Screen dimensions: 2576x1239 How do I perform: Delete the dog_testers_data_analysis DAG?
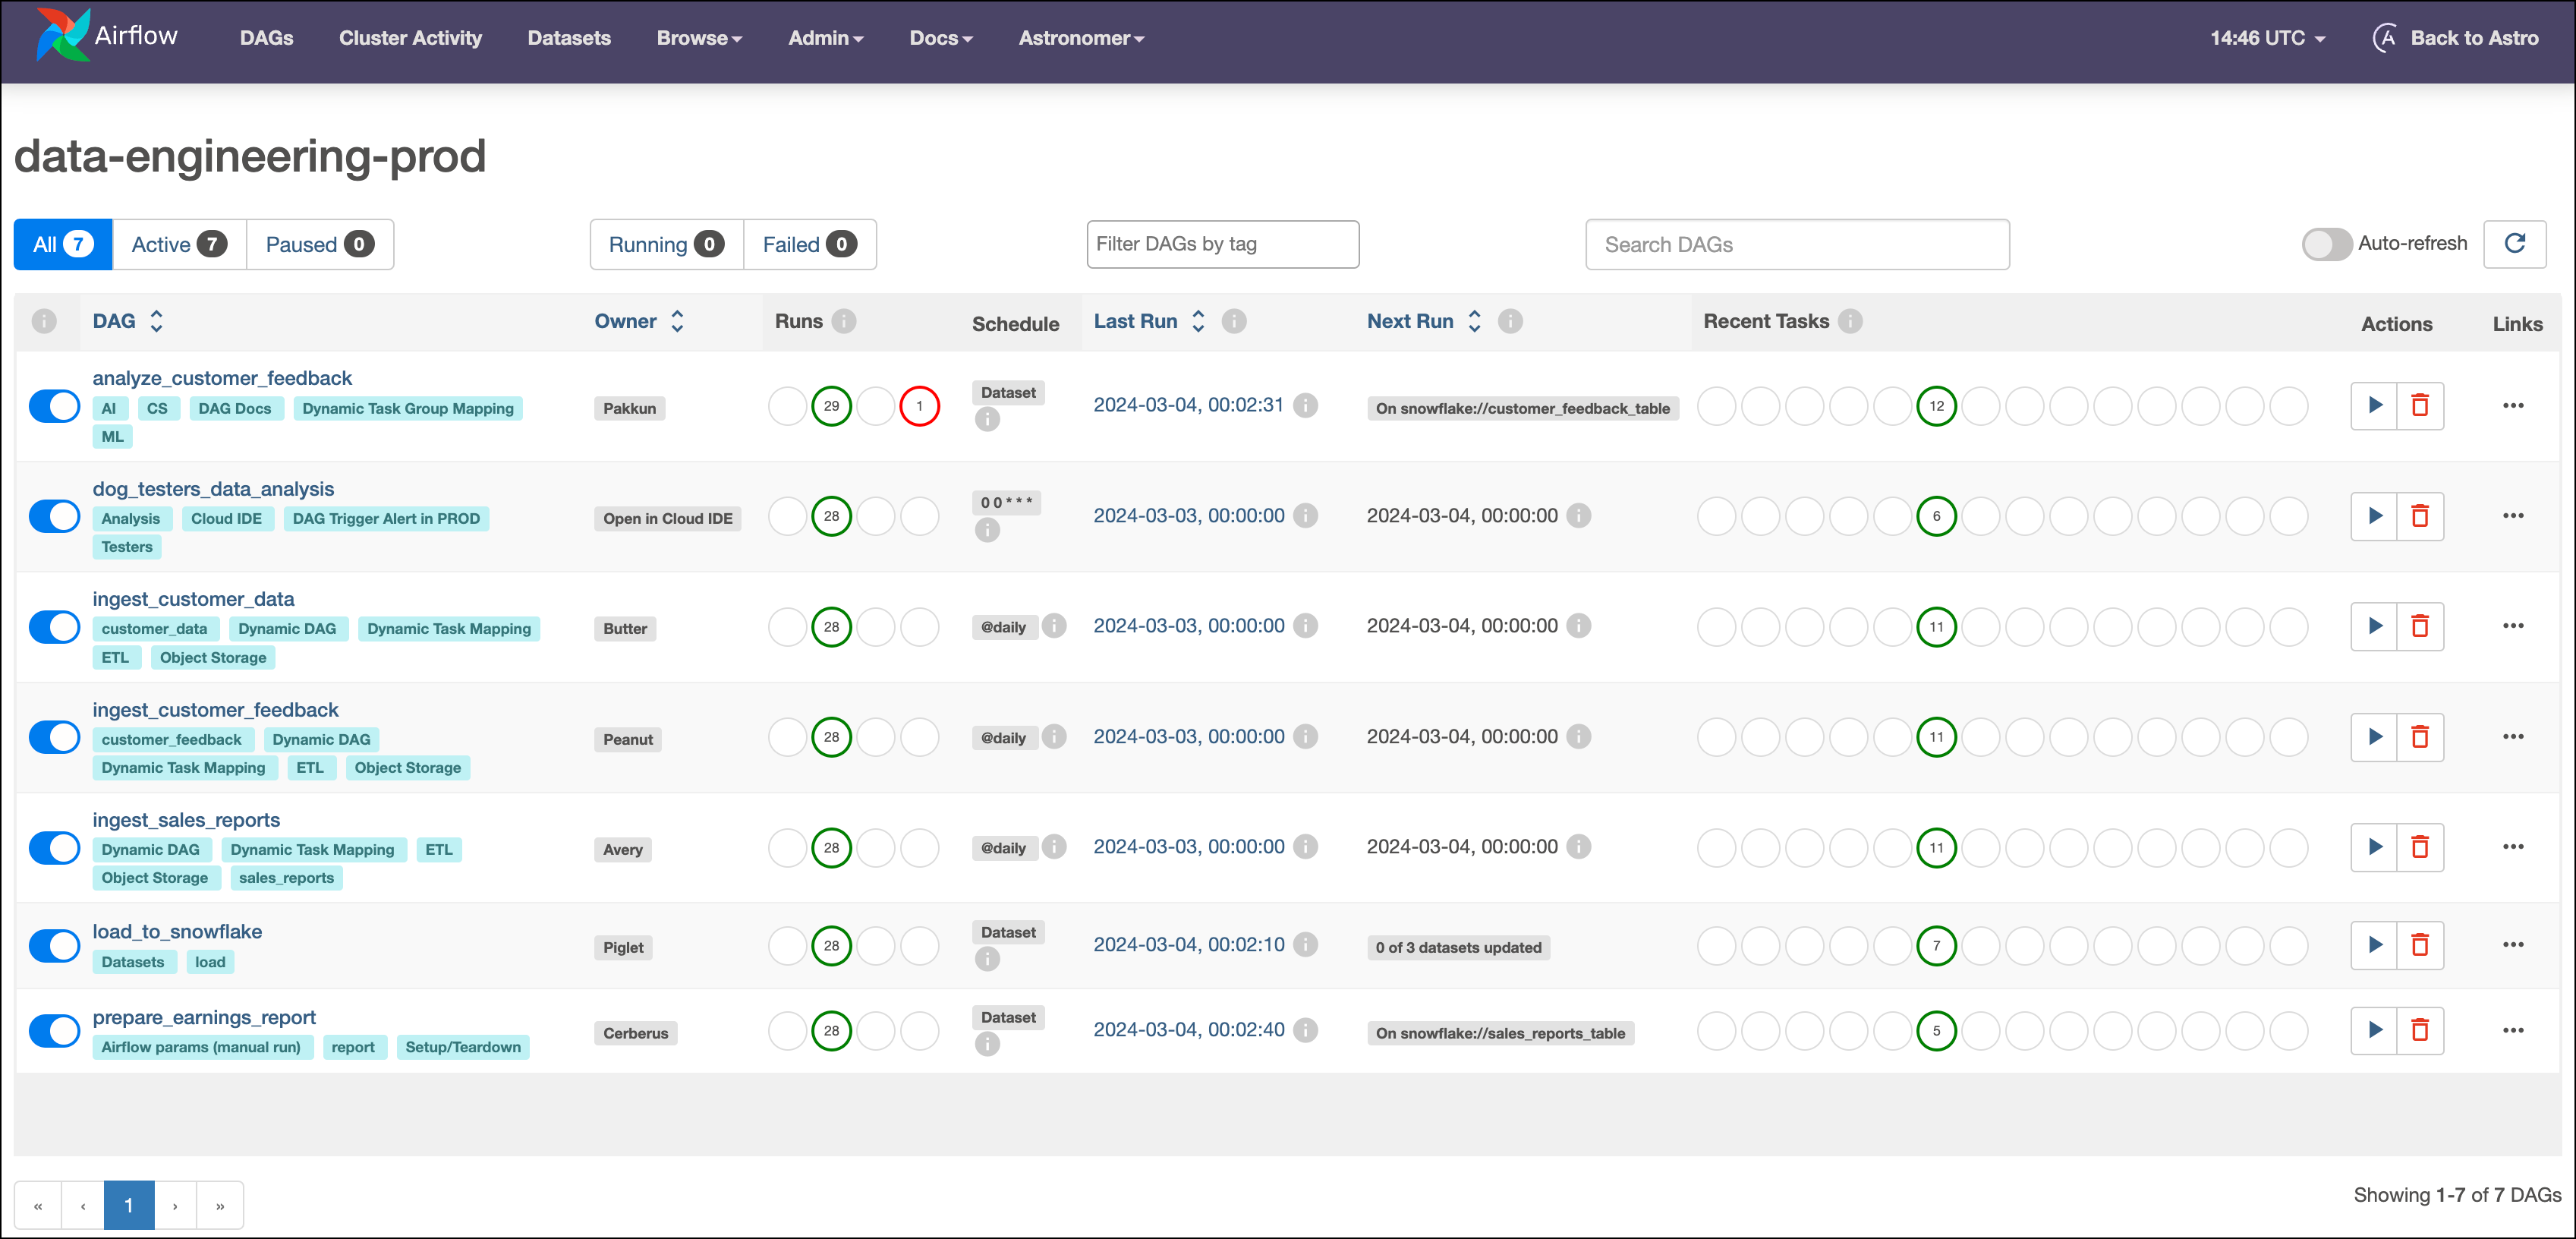point(2421,516)
